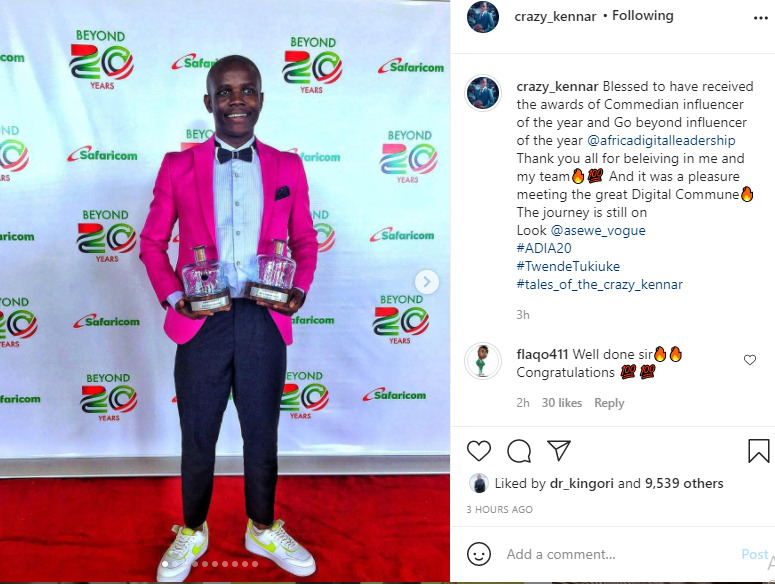Toggle the Following status for crazy_kennar

(643, 16)
